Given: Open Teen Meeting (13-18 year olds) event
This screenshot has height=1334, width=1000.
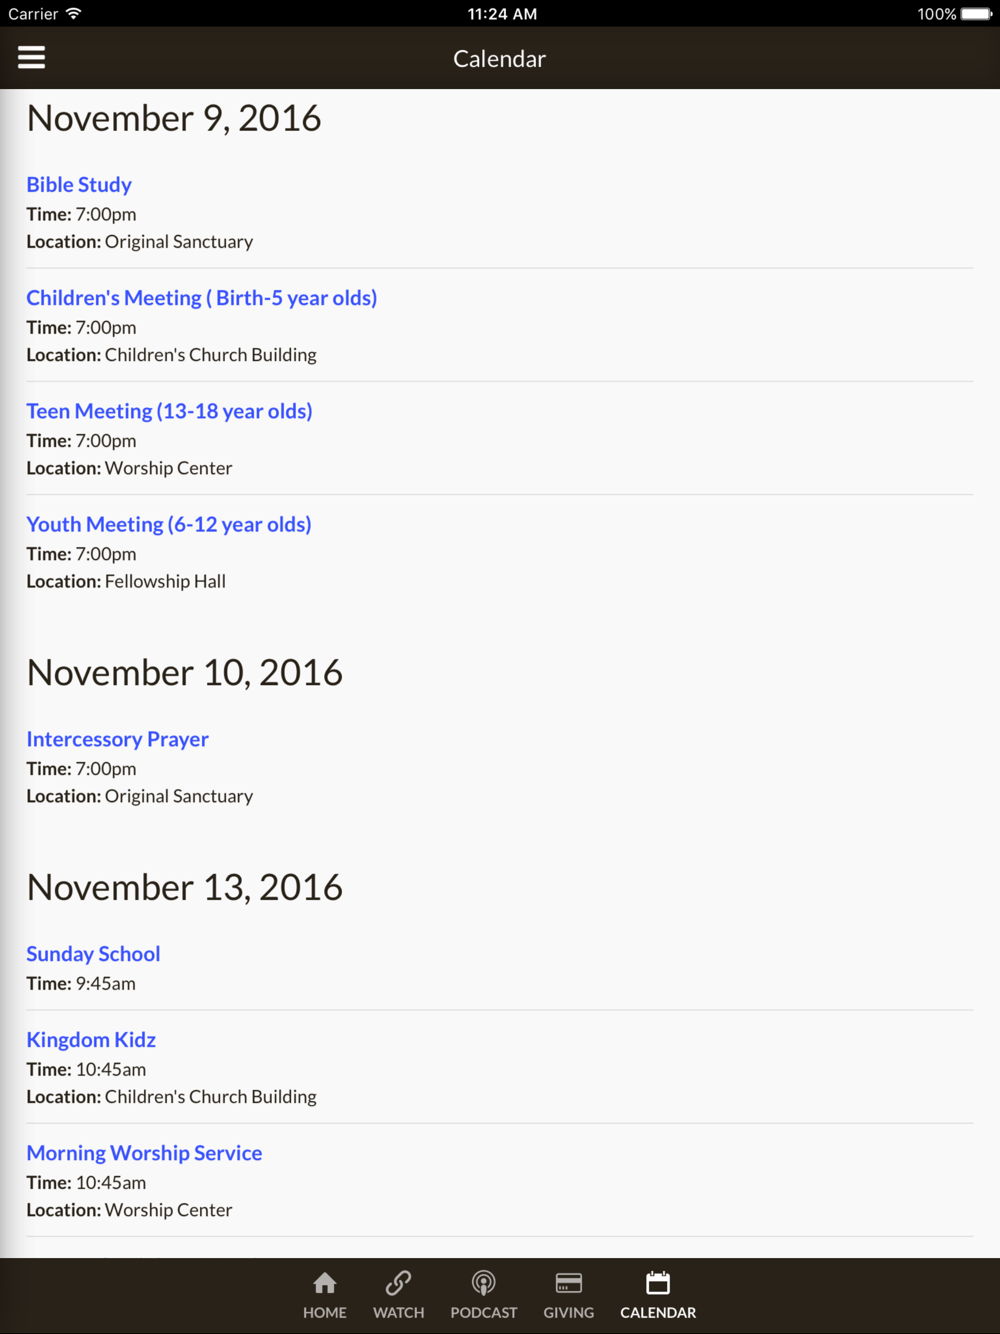Looking at the screenshot, I should 169,411.
